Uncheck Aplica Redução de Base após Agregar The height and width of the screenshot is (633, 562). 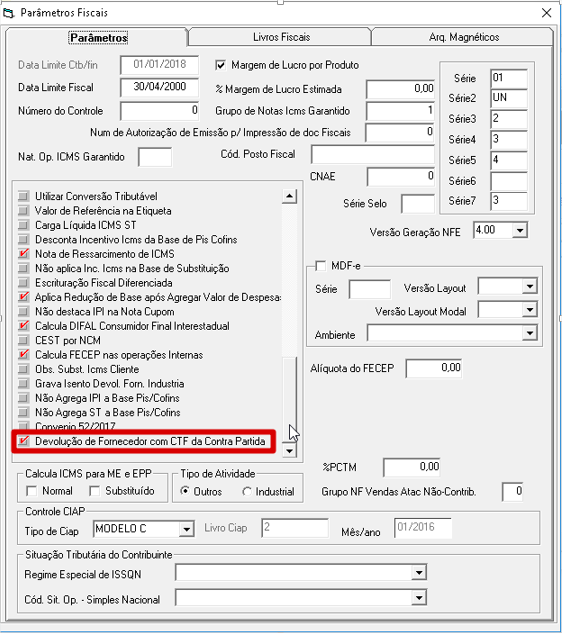[x=23, y=297]
